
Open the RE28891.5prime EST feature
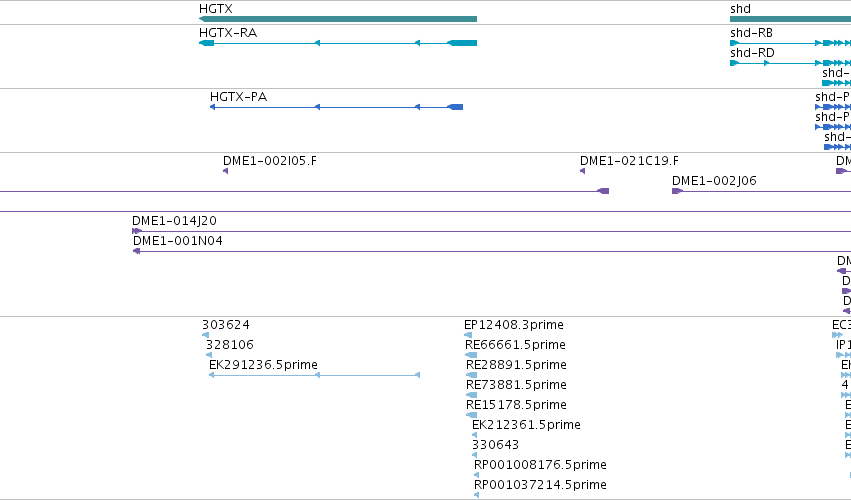(471, 375)
